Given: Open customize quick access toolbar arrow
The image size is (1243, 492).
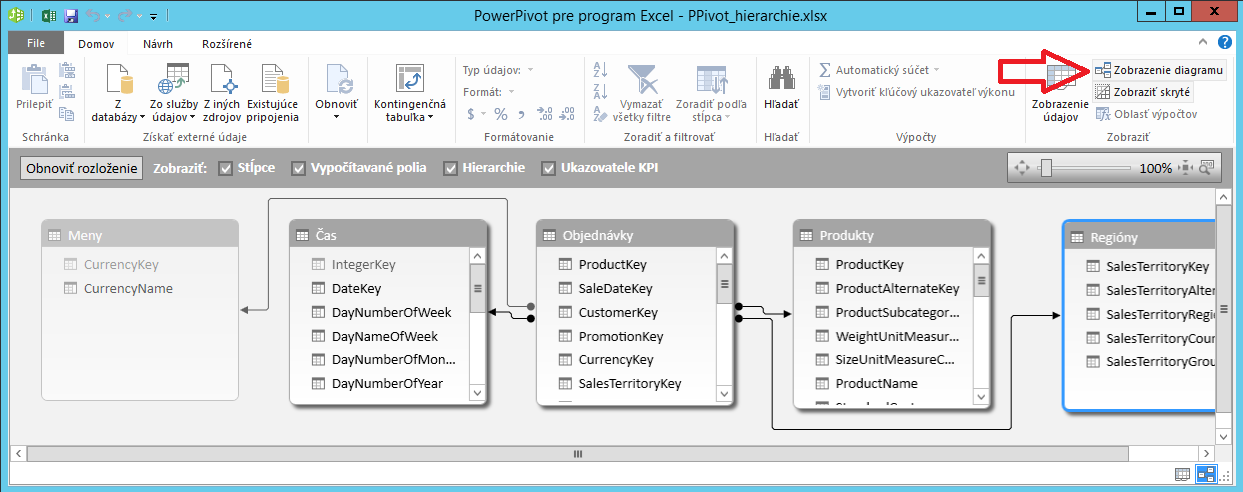Looking at the screenshot, I should [x=154, y=17].
